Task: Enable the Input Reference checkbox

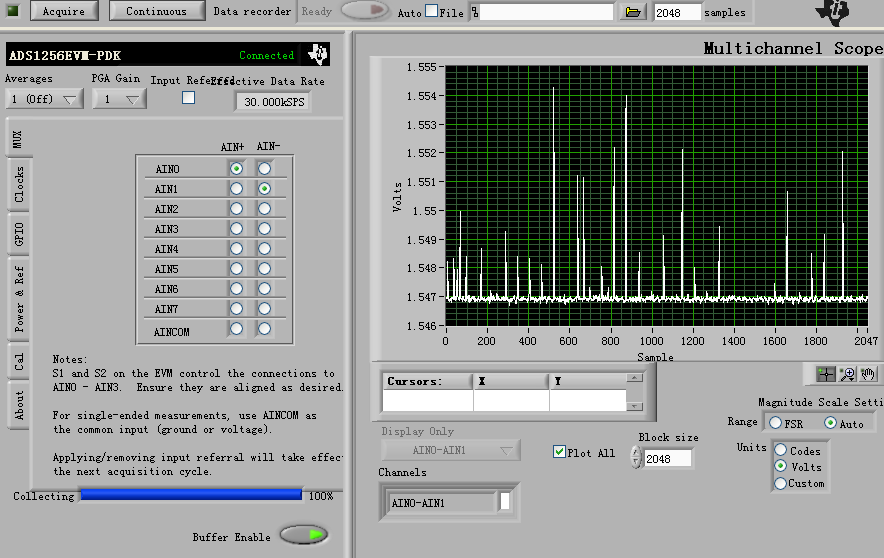Action: [x=188, y=98]
